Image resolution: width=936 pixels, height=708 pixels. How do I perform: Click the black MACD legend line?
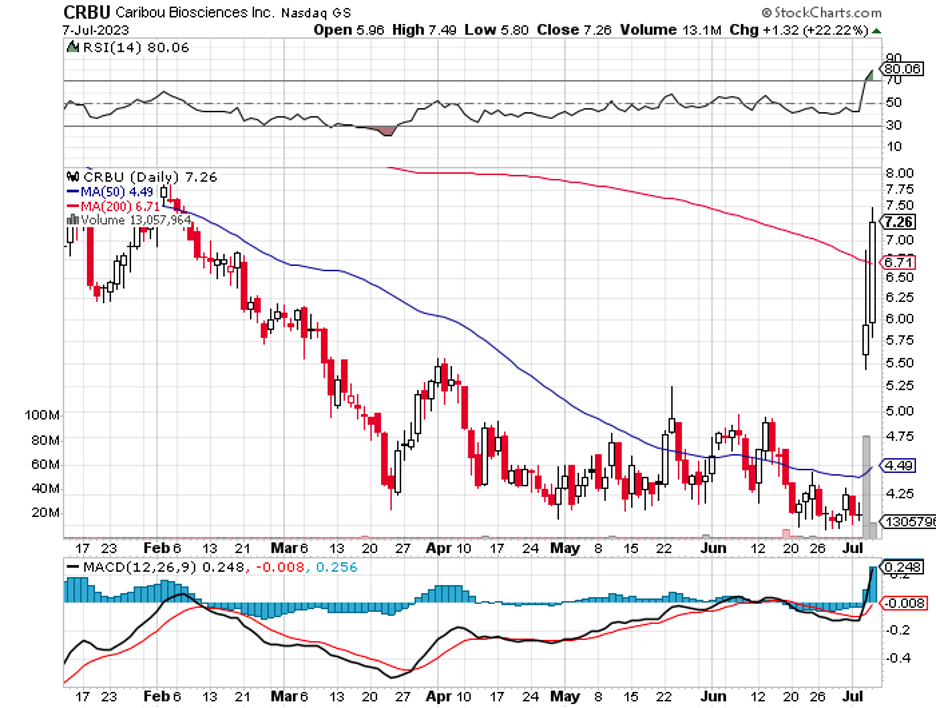(x=73, y=567)
